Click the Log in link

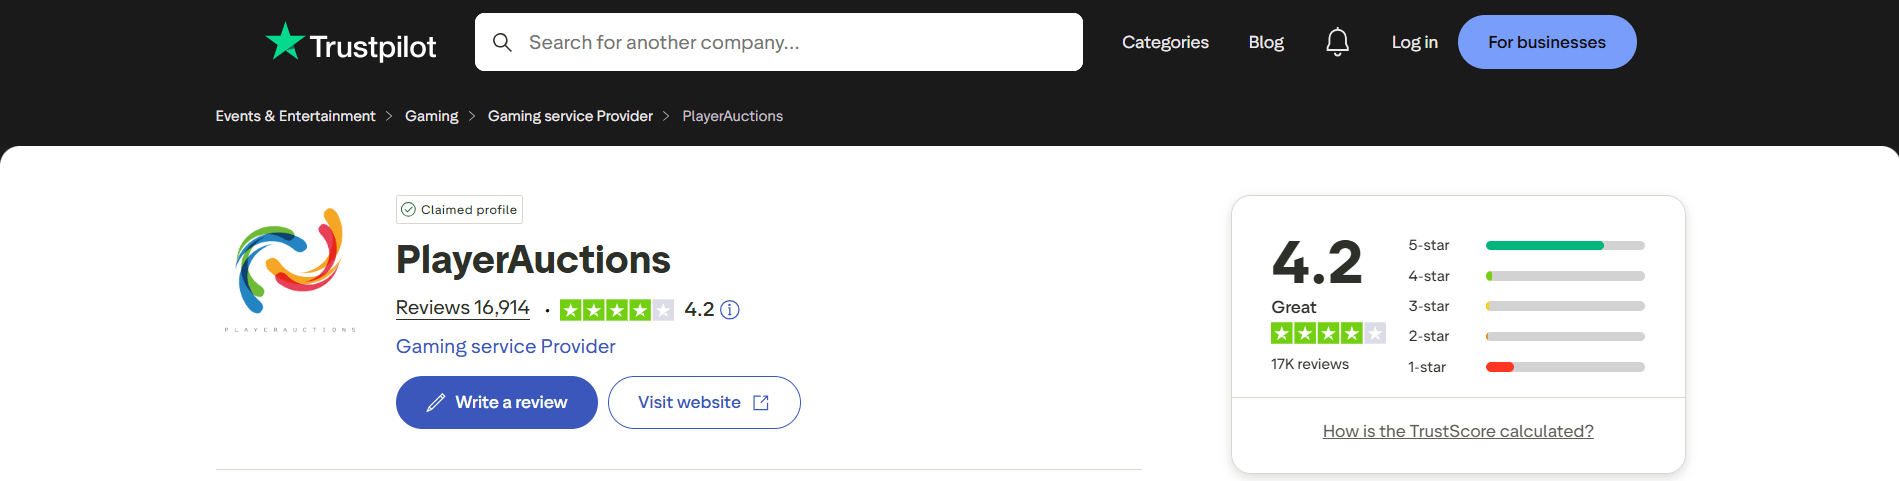(1414, 42)
